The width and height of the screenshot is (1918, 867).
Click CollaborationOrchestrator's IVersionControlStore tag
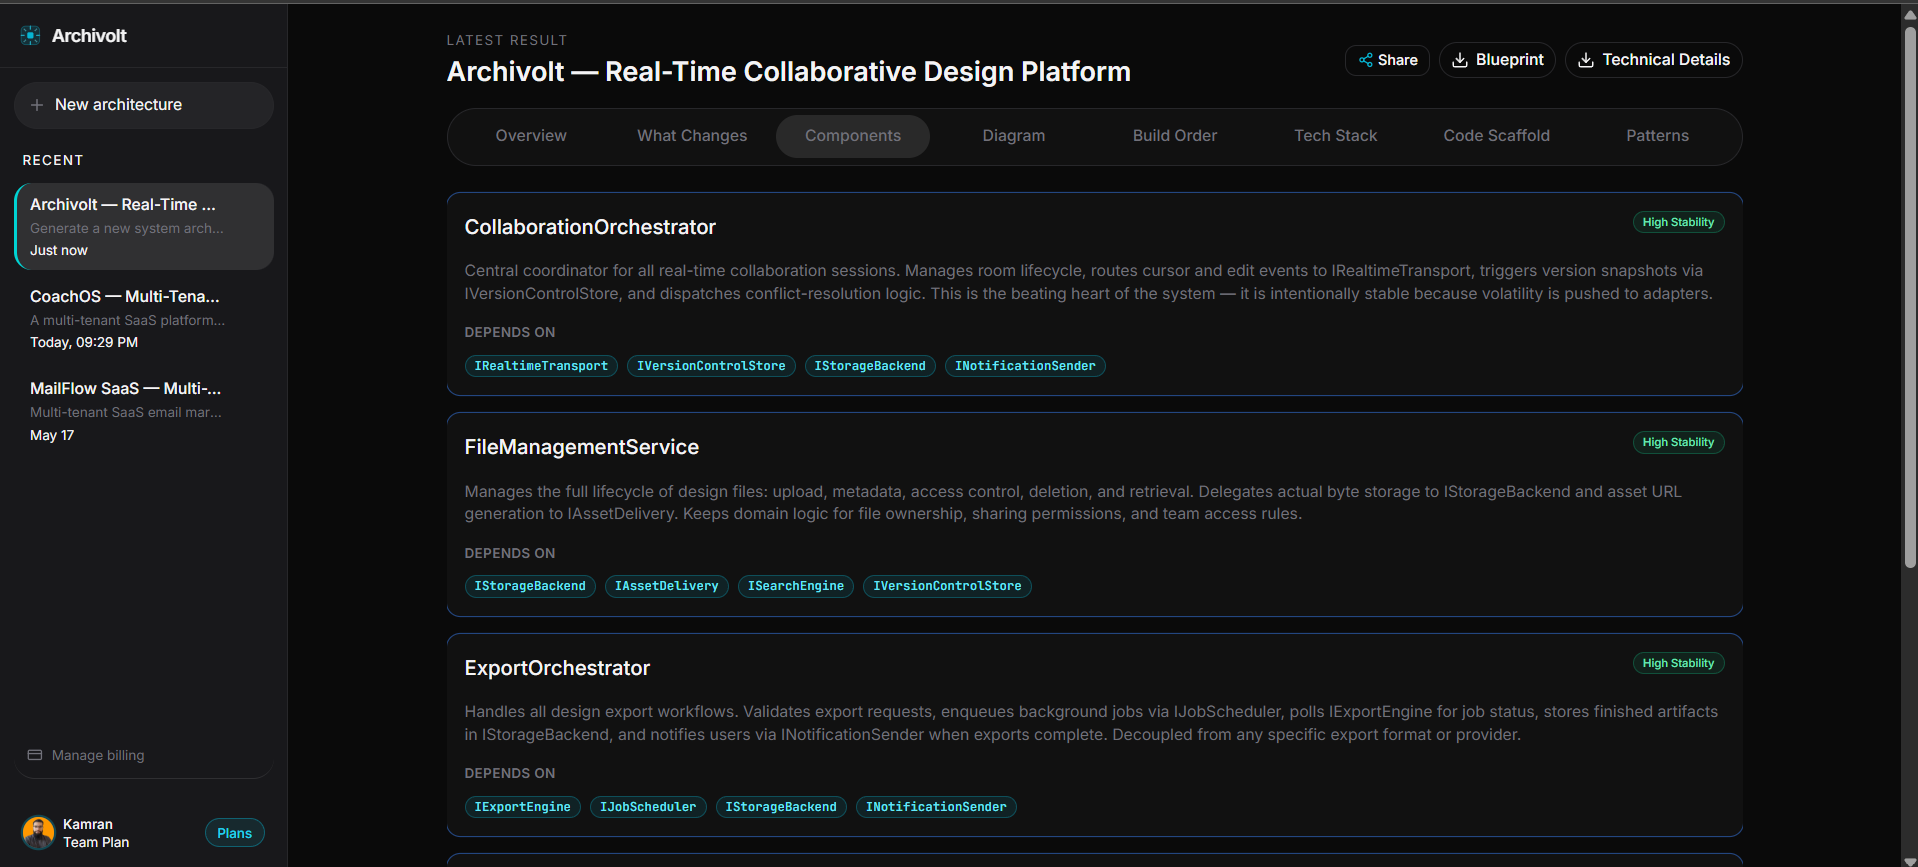pyautogui.click(x=711, y=366)
